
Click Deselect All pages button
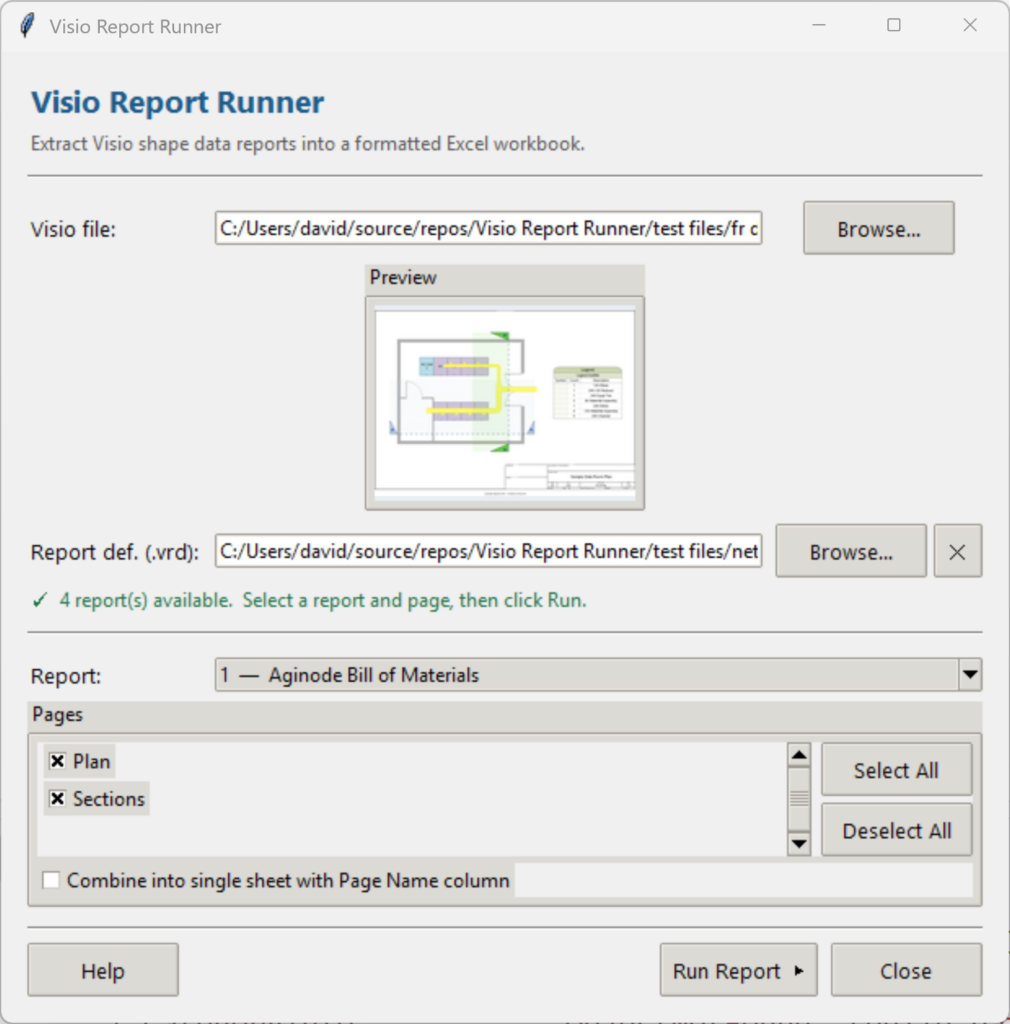(896, 830)
